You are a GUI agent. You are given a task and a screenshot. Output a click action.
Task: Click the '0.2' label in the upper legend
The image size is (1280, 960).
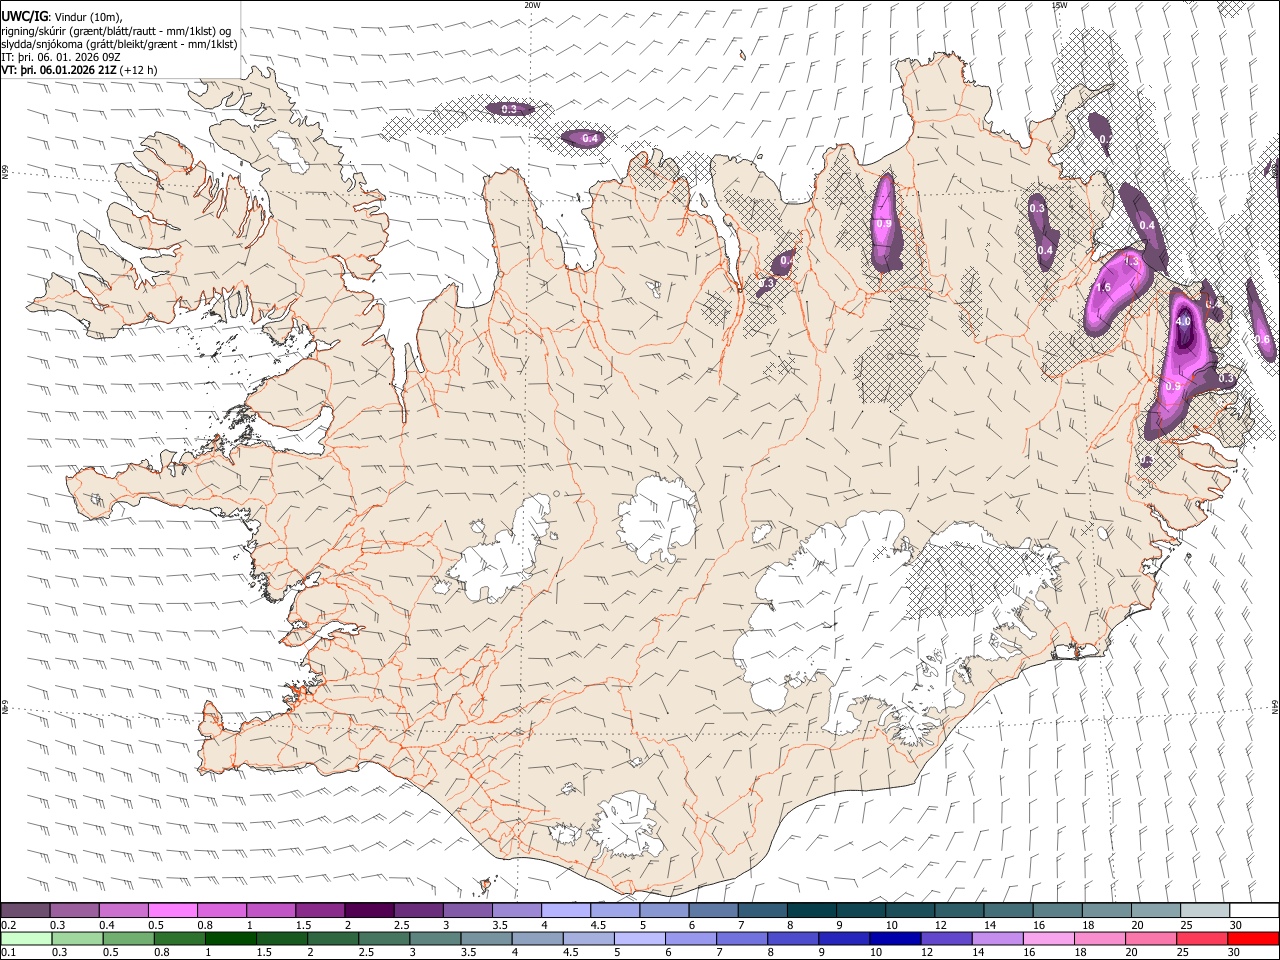pyautogui.click(x=9, y=925)
